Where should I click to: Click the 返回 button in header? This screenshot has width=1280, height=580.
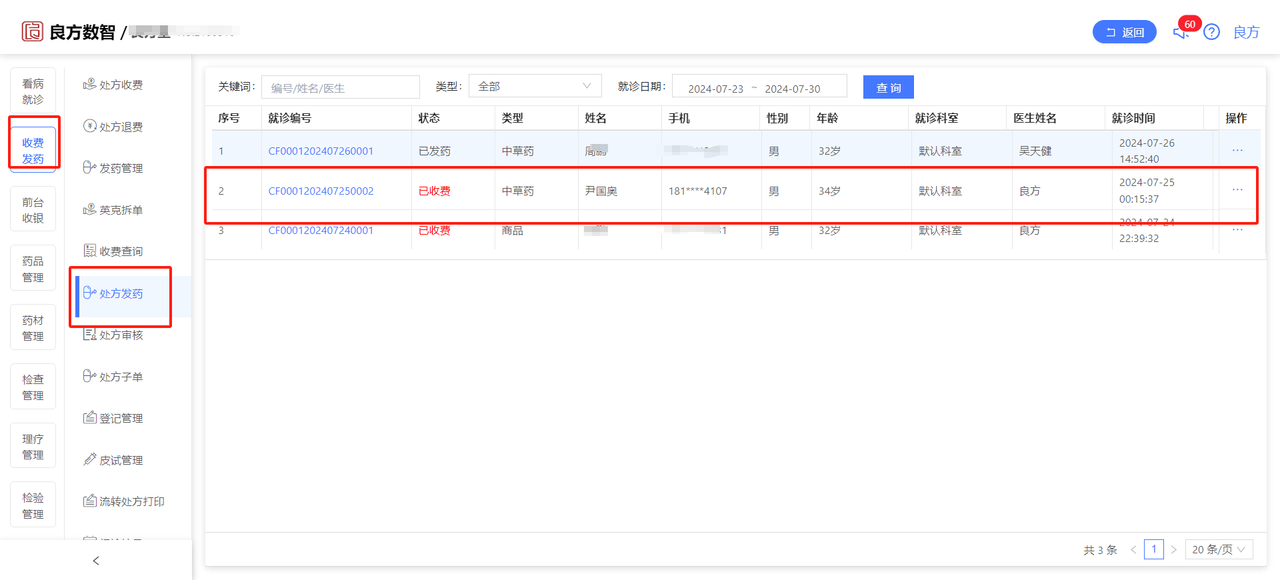(1124, 32)
